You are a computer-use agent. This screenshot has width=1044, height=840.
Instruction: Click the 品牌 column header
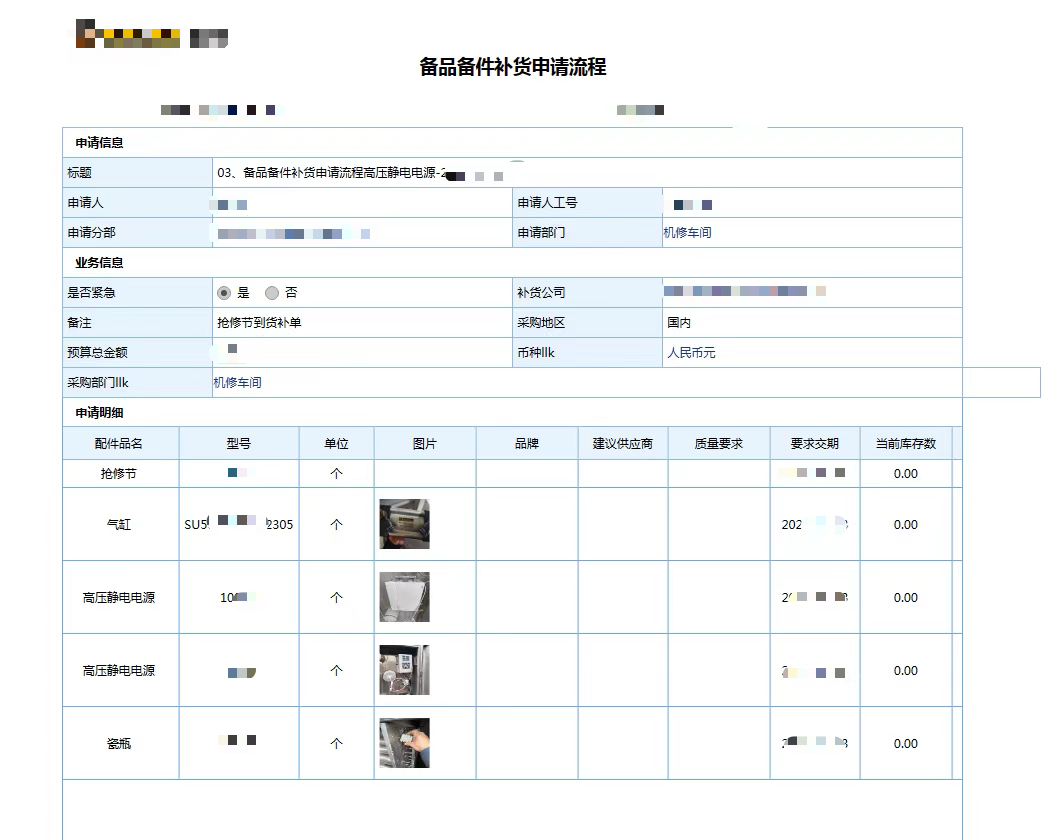(527, 444)
